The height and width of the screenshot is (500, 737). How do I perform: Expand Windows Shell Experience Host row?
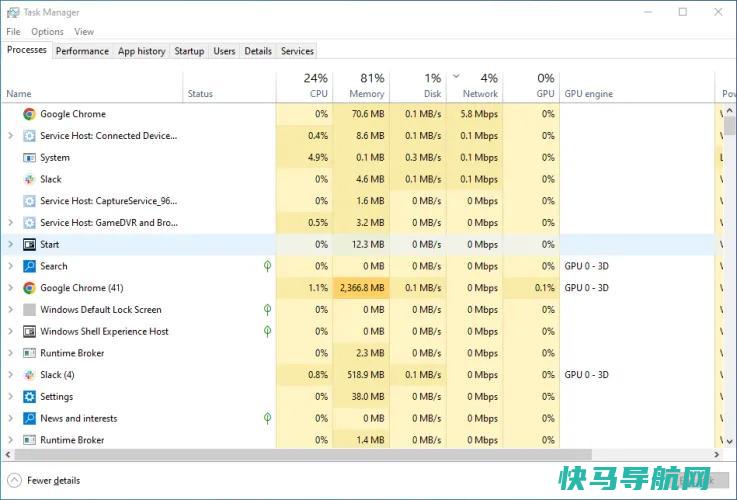click(x=10, y=332)
